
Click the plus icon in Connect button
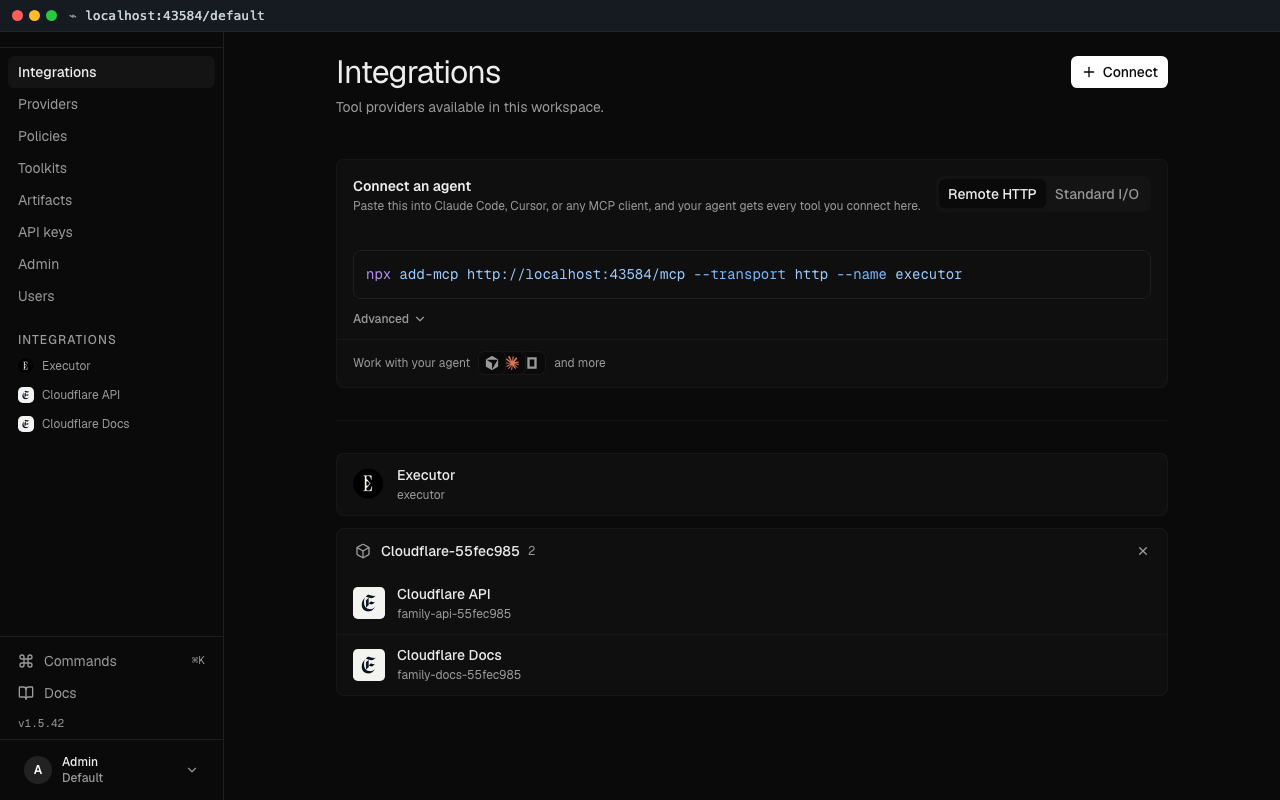1089,72
